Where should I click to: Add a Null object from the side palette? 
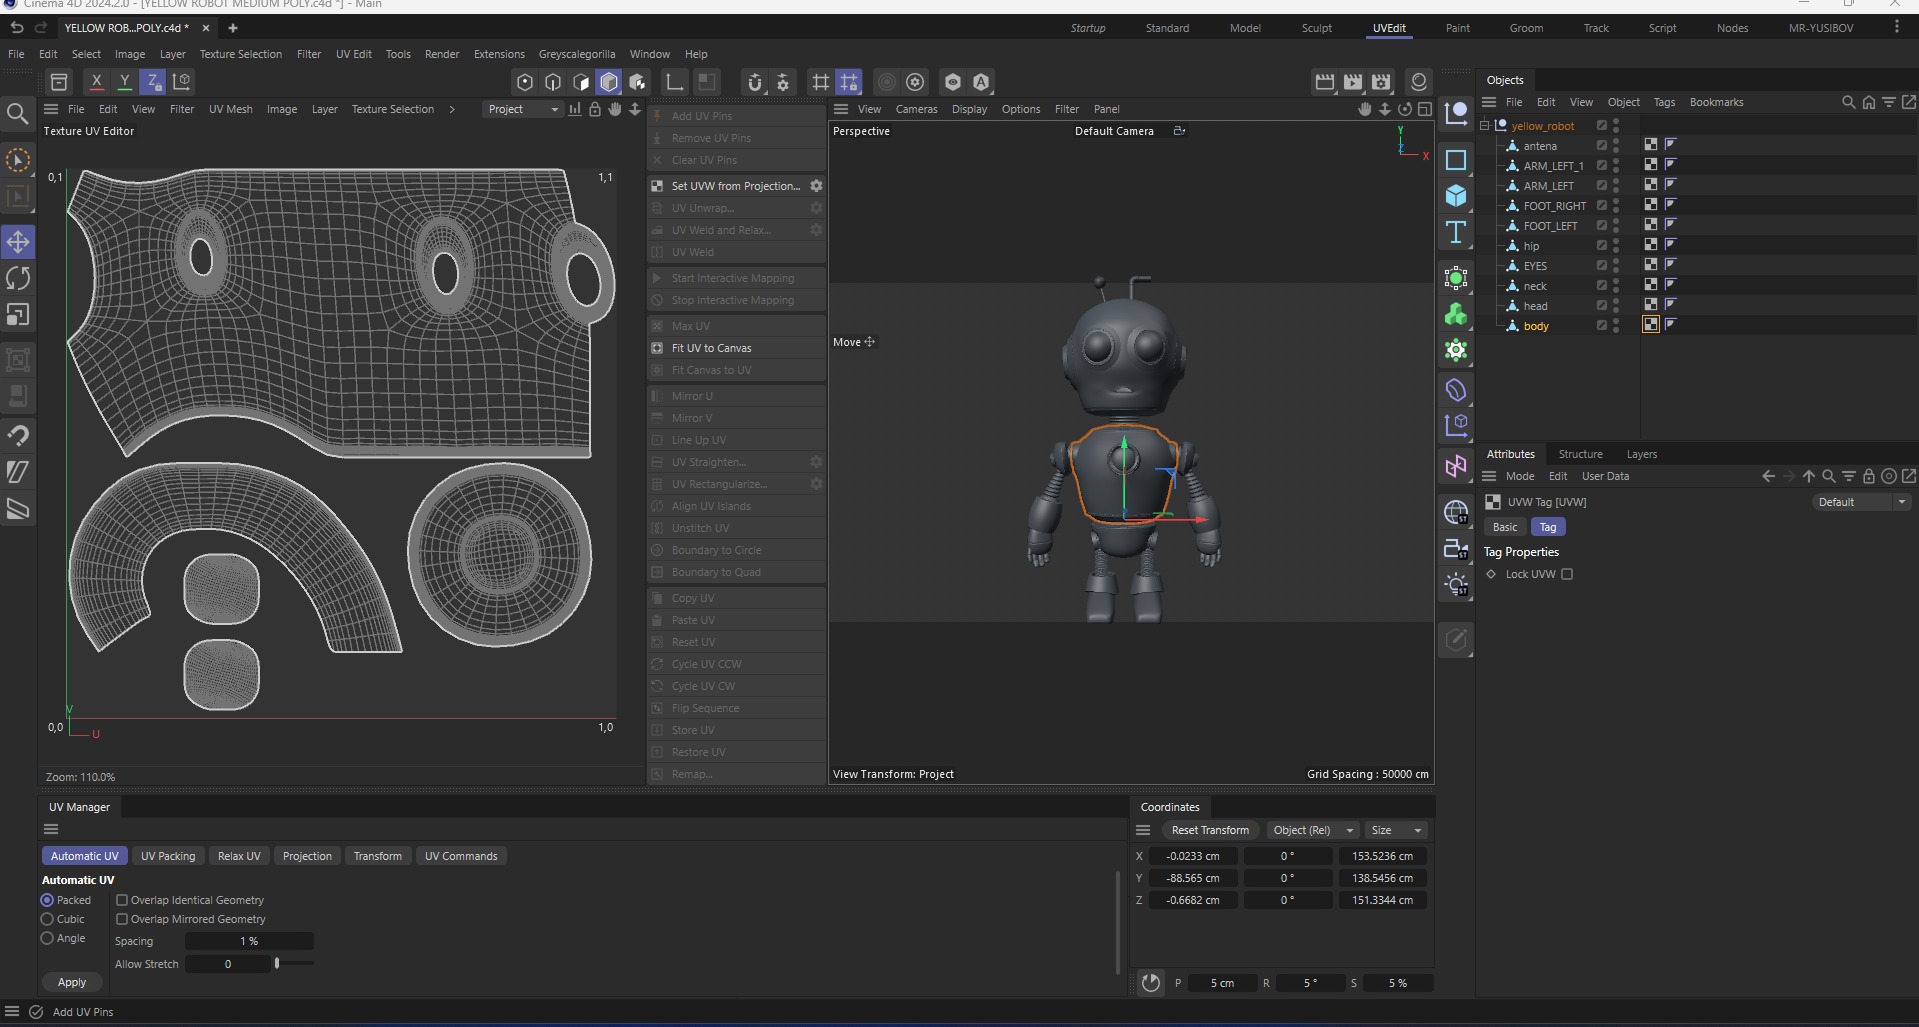(x=1456, y=112)
